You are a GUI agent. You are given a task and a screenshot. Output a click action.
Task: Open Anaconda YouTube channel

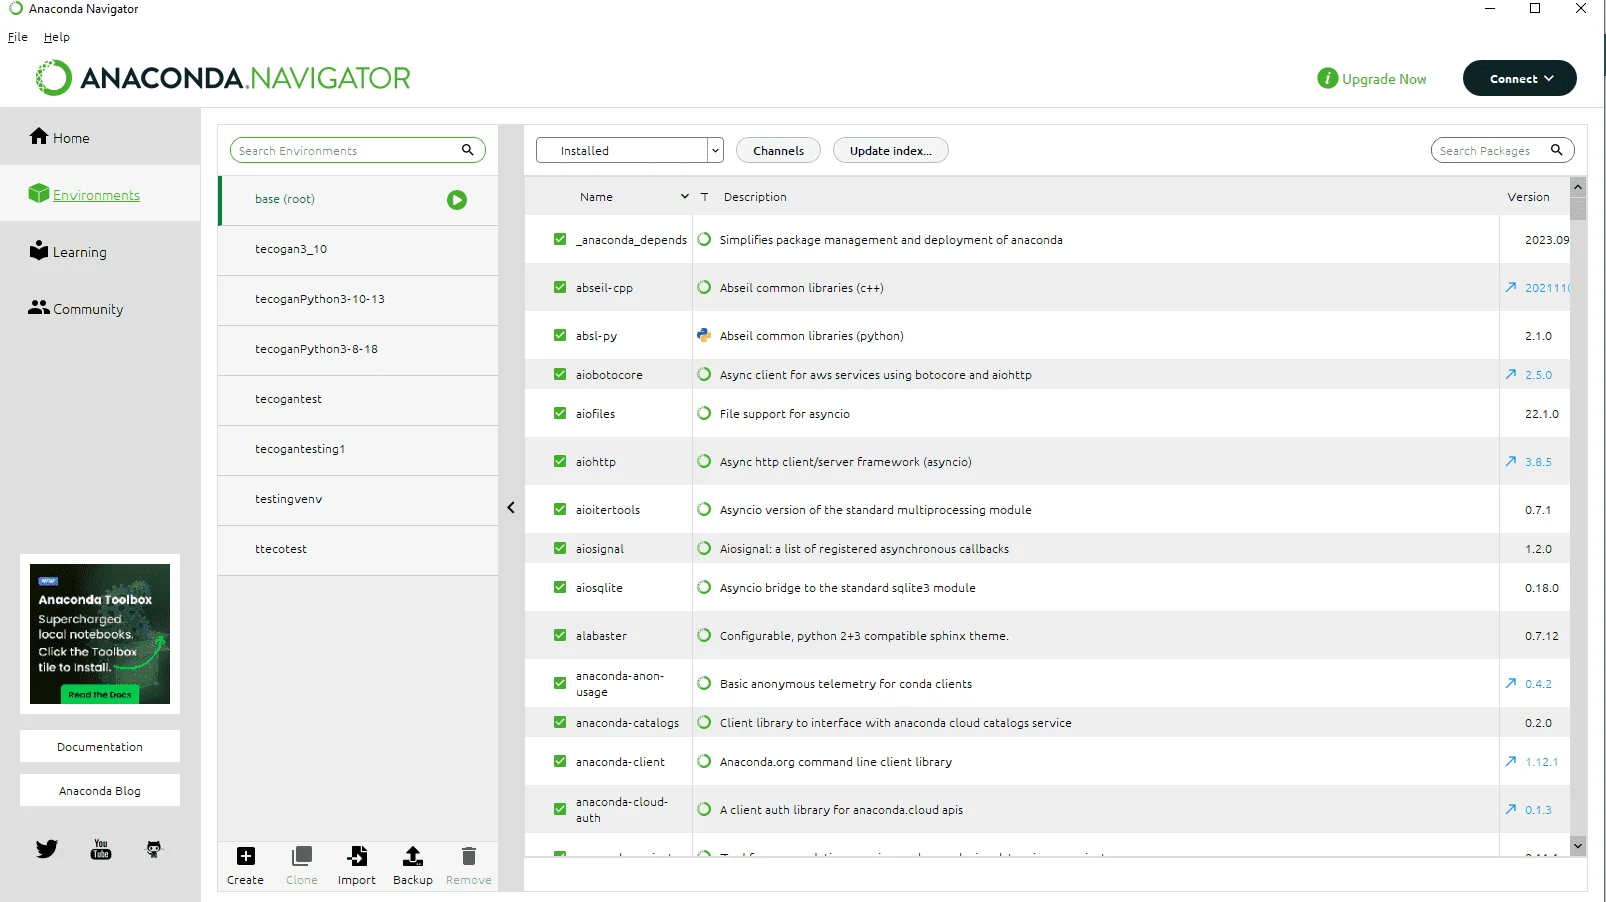[x=101, y=849]
